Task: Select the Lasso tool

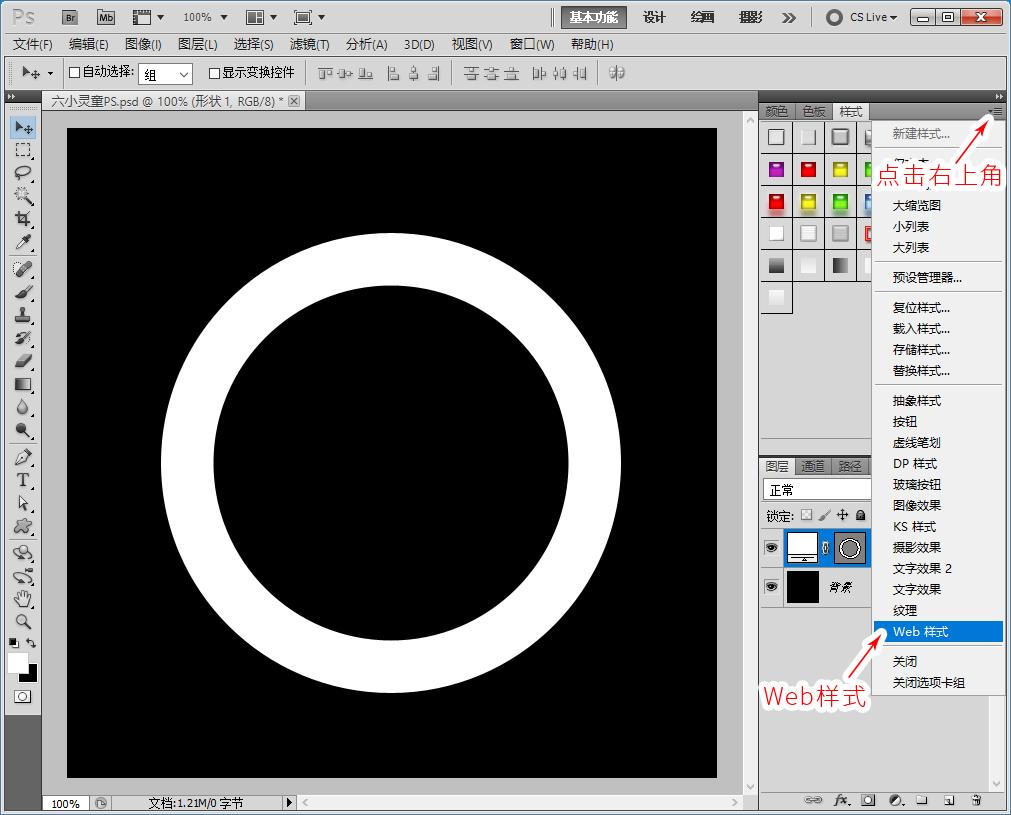Action: click(x=23, y=173)
